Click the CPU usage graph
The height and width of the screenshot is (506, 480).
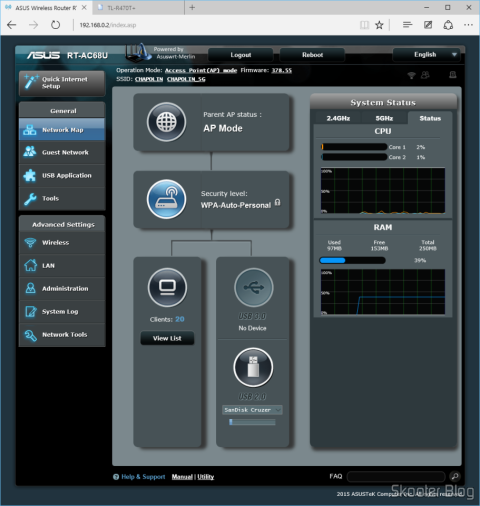click(x=383, y=191)
